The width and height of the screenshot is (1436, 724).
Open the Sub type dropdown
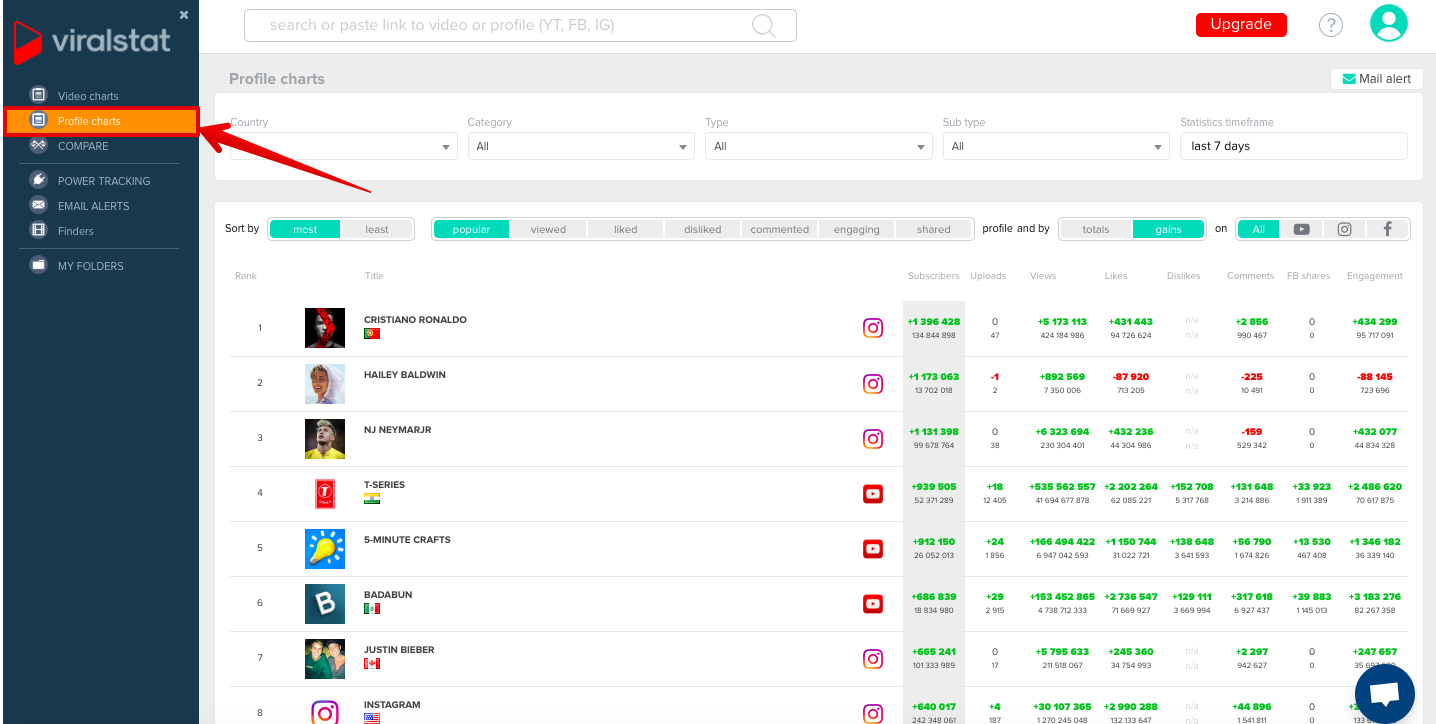1056,146
